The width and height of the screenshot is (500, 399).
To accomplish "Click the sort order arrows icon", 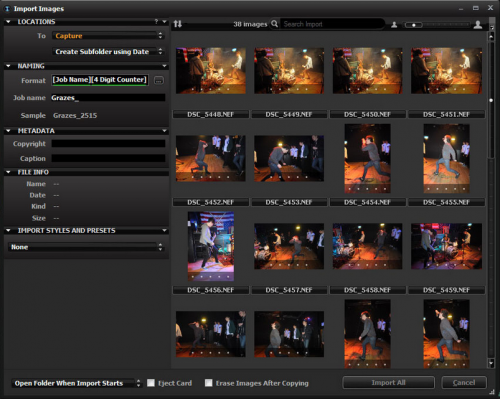I will point(178,24).
